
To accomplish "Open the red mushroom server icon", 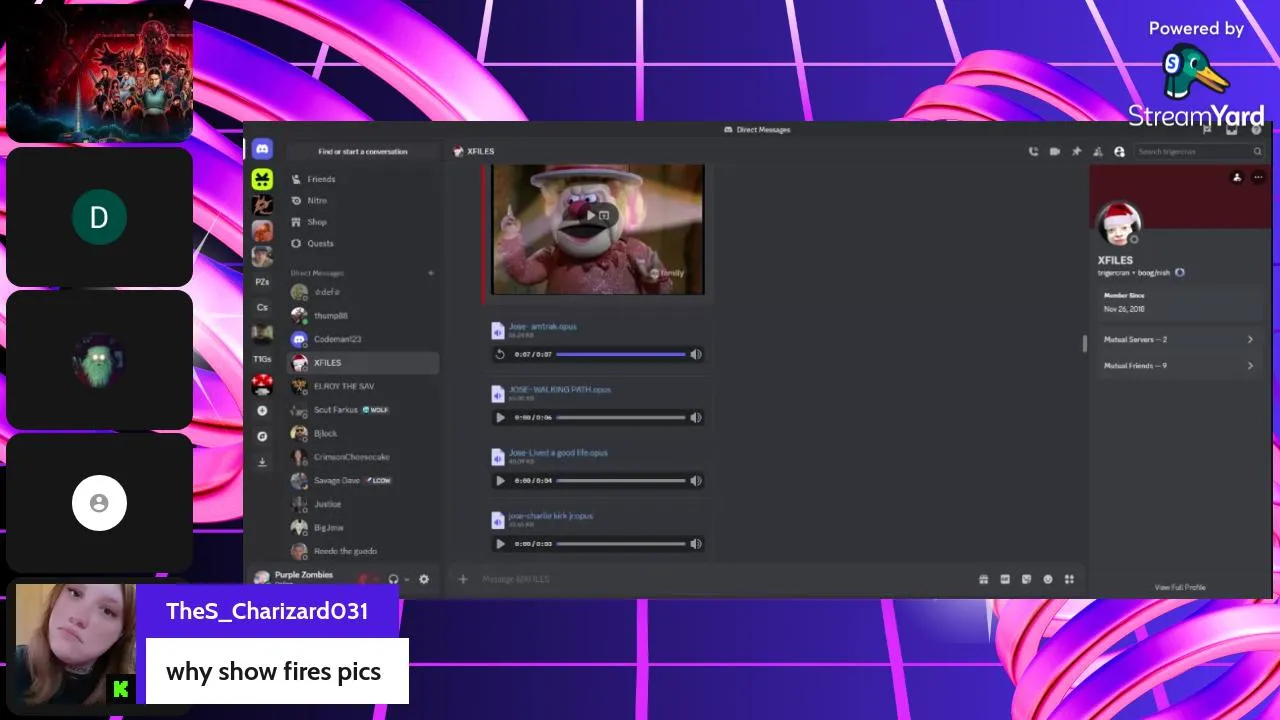I will 262,385.
